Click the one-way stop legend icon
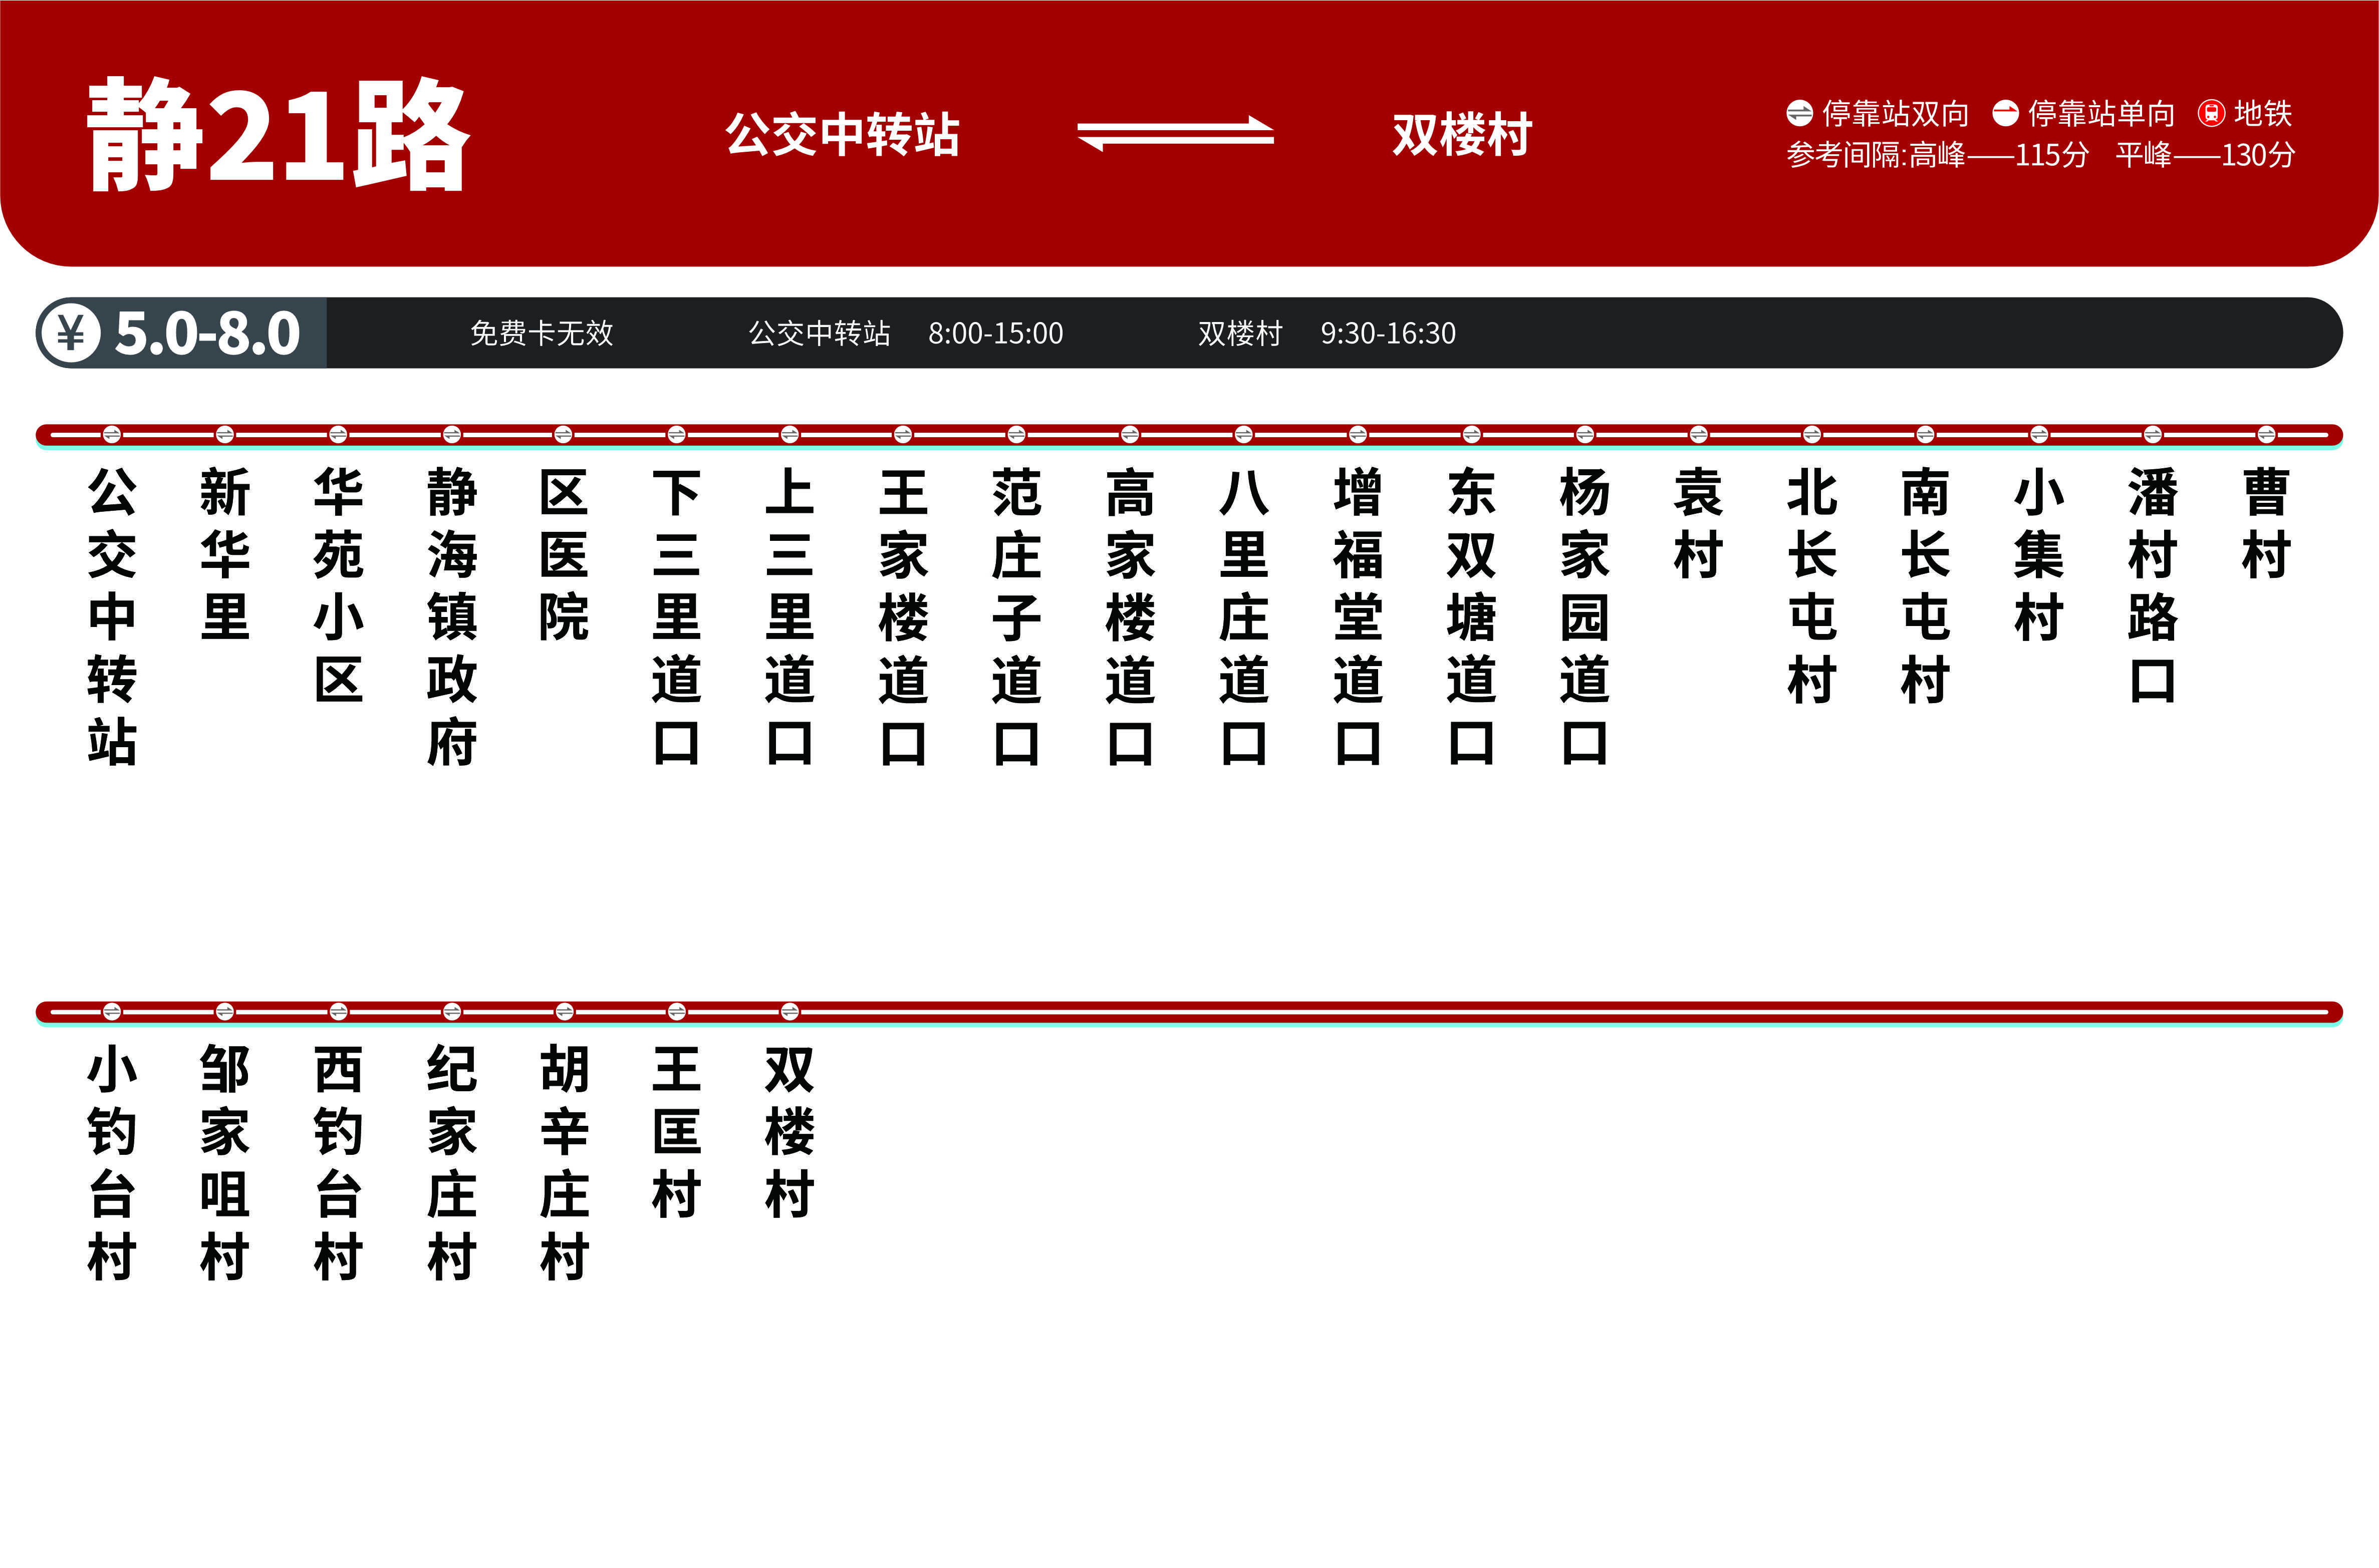The width and height of the screenshot is (2379, 1568). click(x=2005, y=113)
